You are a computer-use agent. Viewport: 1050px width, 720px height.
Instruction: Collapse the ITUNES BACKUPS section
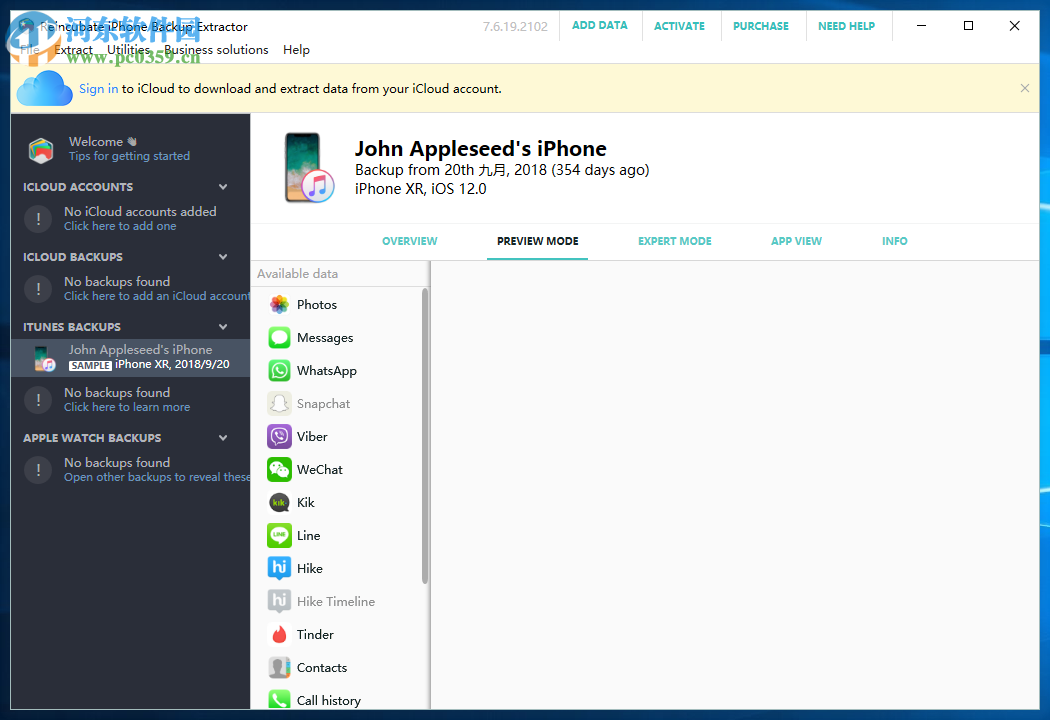point(222,326)
